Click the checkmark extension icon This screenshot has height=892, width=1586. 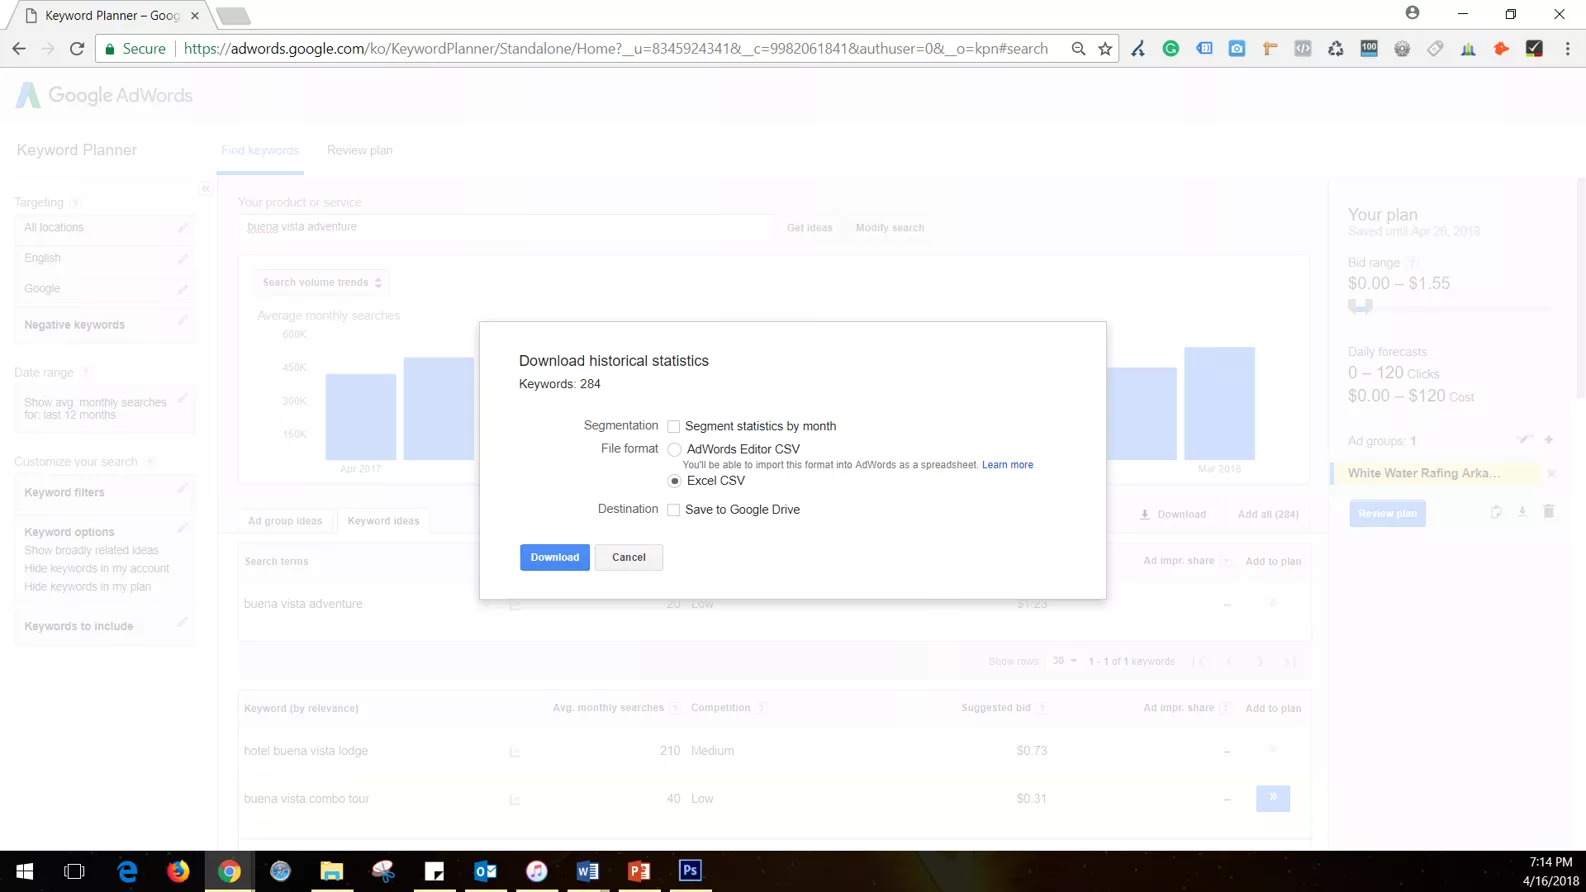coord(1534,48)
